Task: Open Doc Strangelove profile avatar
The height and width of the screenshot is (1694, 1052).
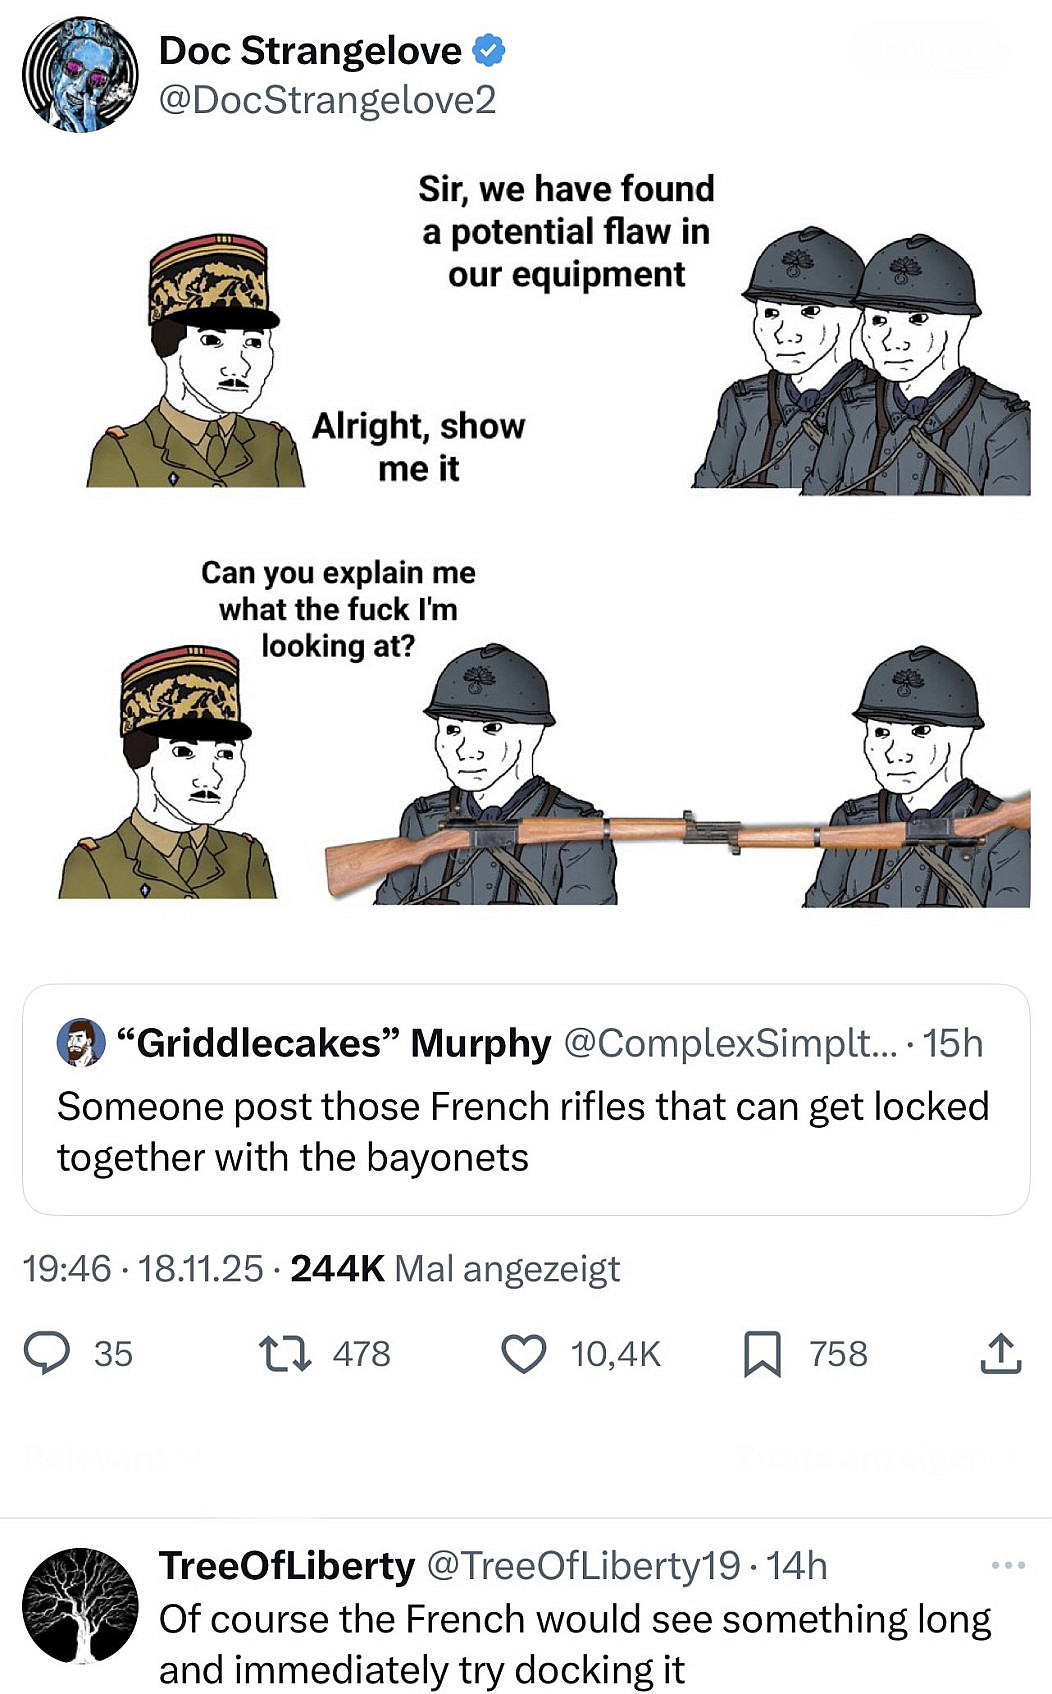Action: 80,75
